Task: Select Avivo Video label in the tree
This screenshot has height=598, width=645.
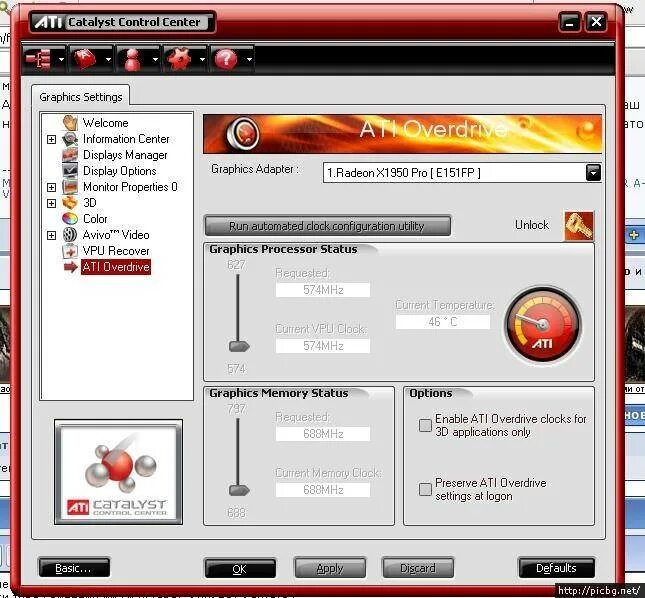Action: point(116,235)
